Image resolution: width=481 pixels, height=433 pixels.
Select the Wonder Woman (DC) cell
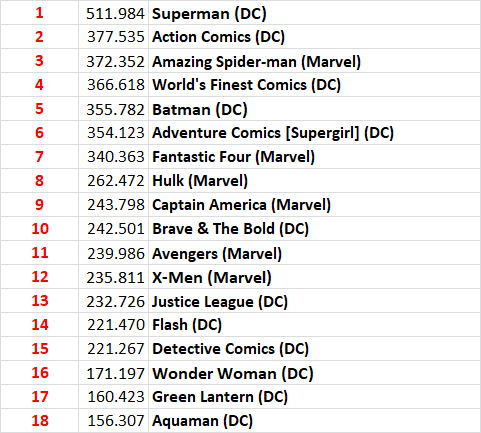[x=314, y=373]
